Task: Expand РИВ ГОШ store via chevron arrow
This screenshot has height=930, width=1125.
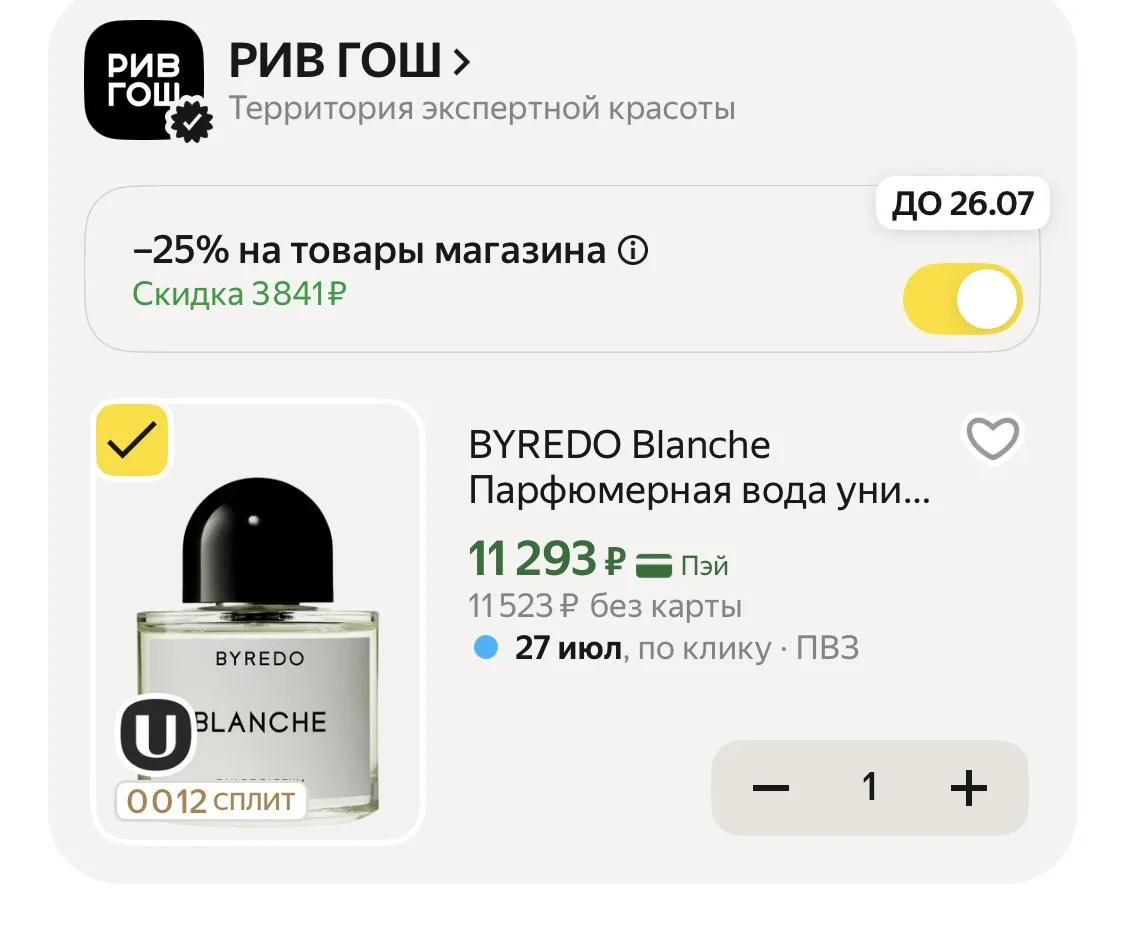Action: [x=462, y=62]
